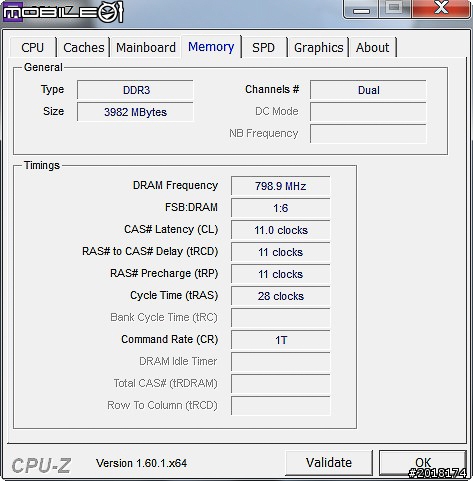Click the RAS# Precharge (tRP) label
The image size is (473, 481).
[x=164, y=273]
